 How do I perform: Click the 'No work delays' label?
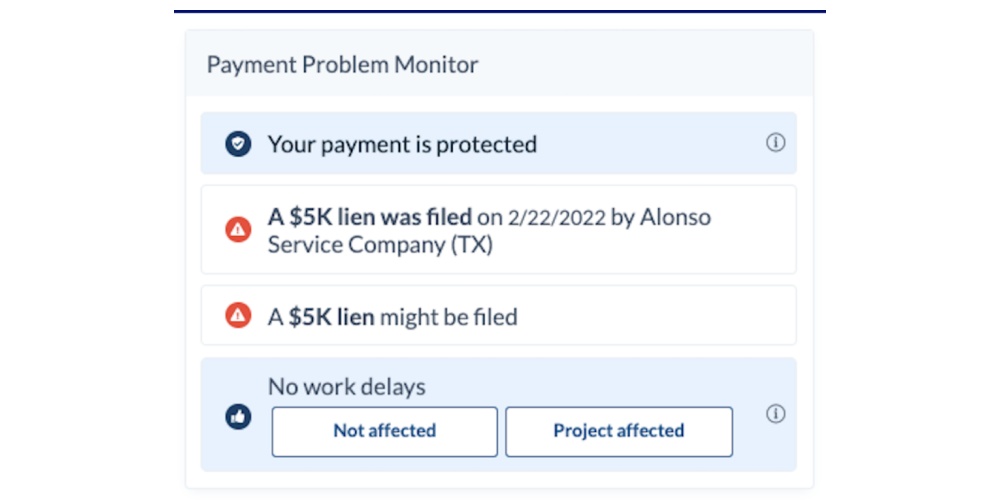346,387
